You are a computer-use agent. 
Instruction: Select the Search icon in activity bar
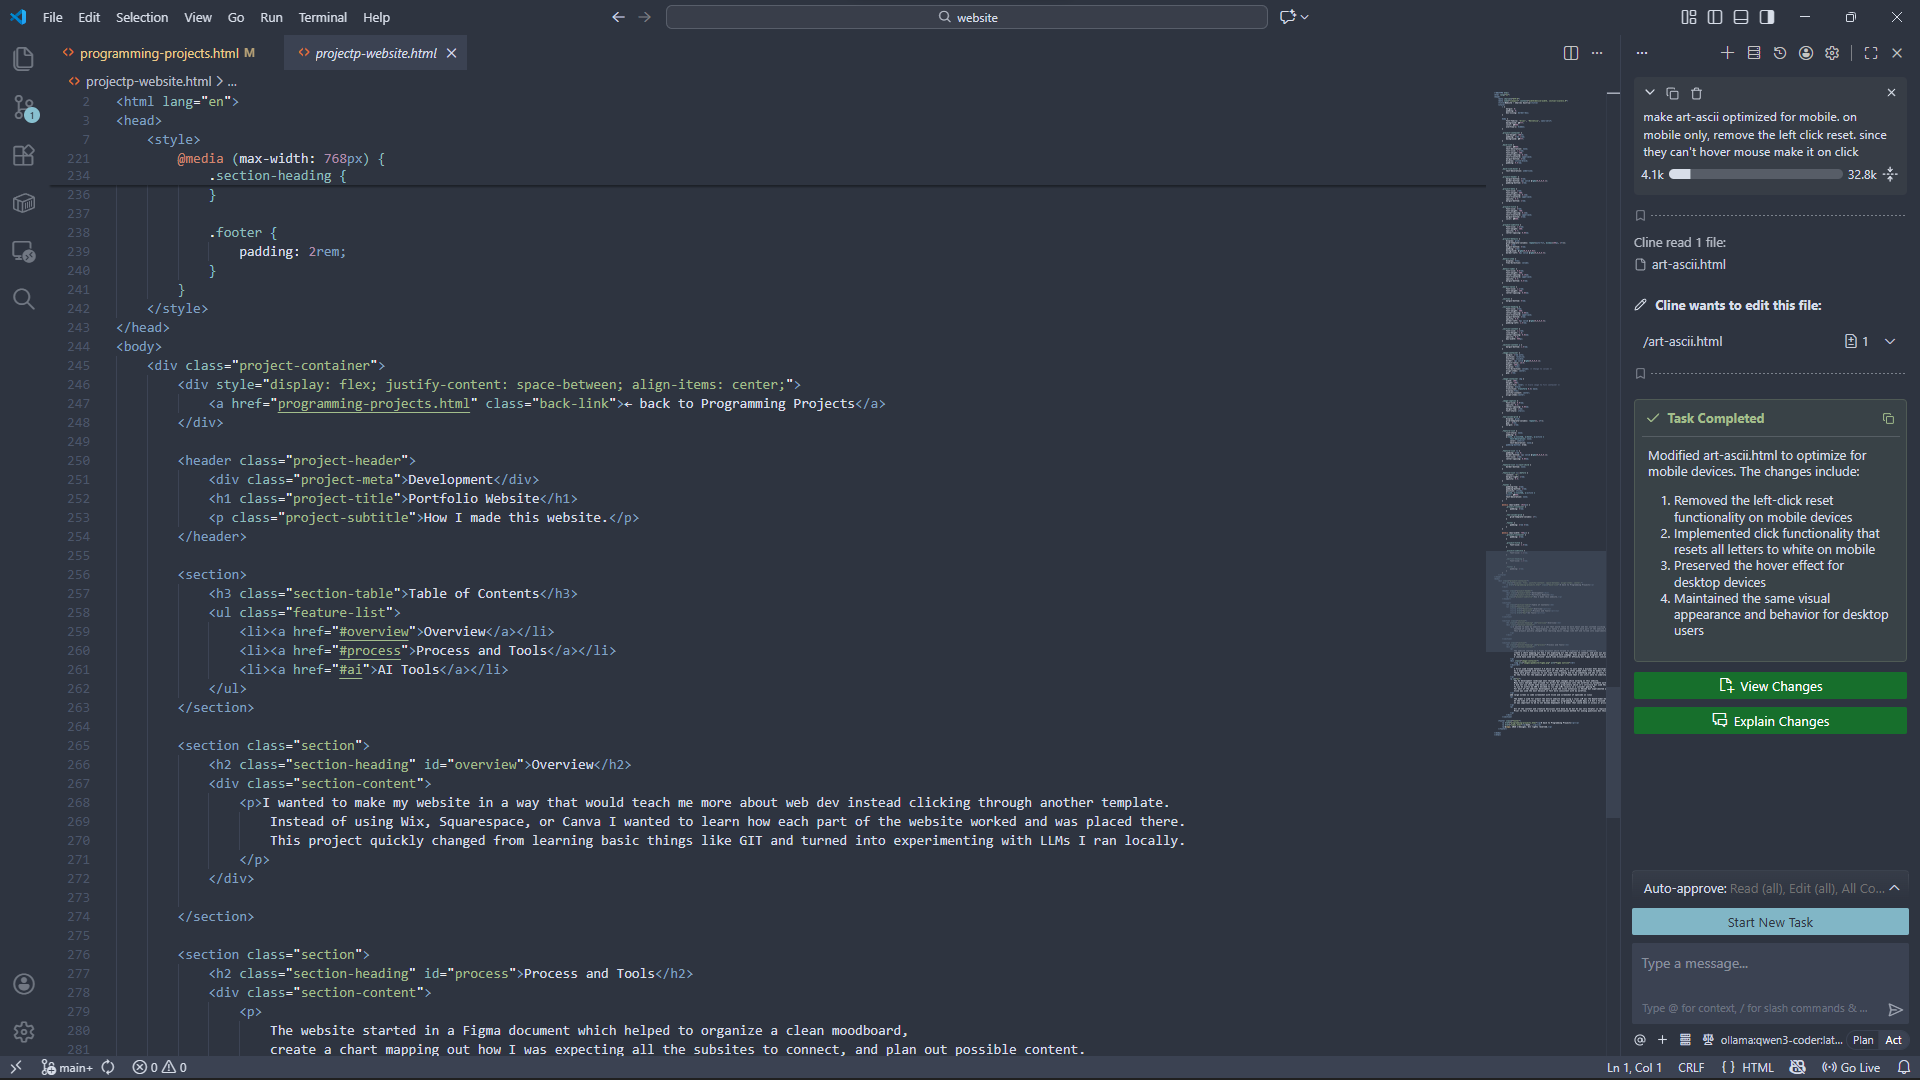coord(24,299)
